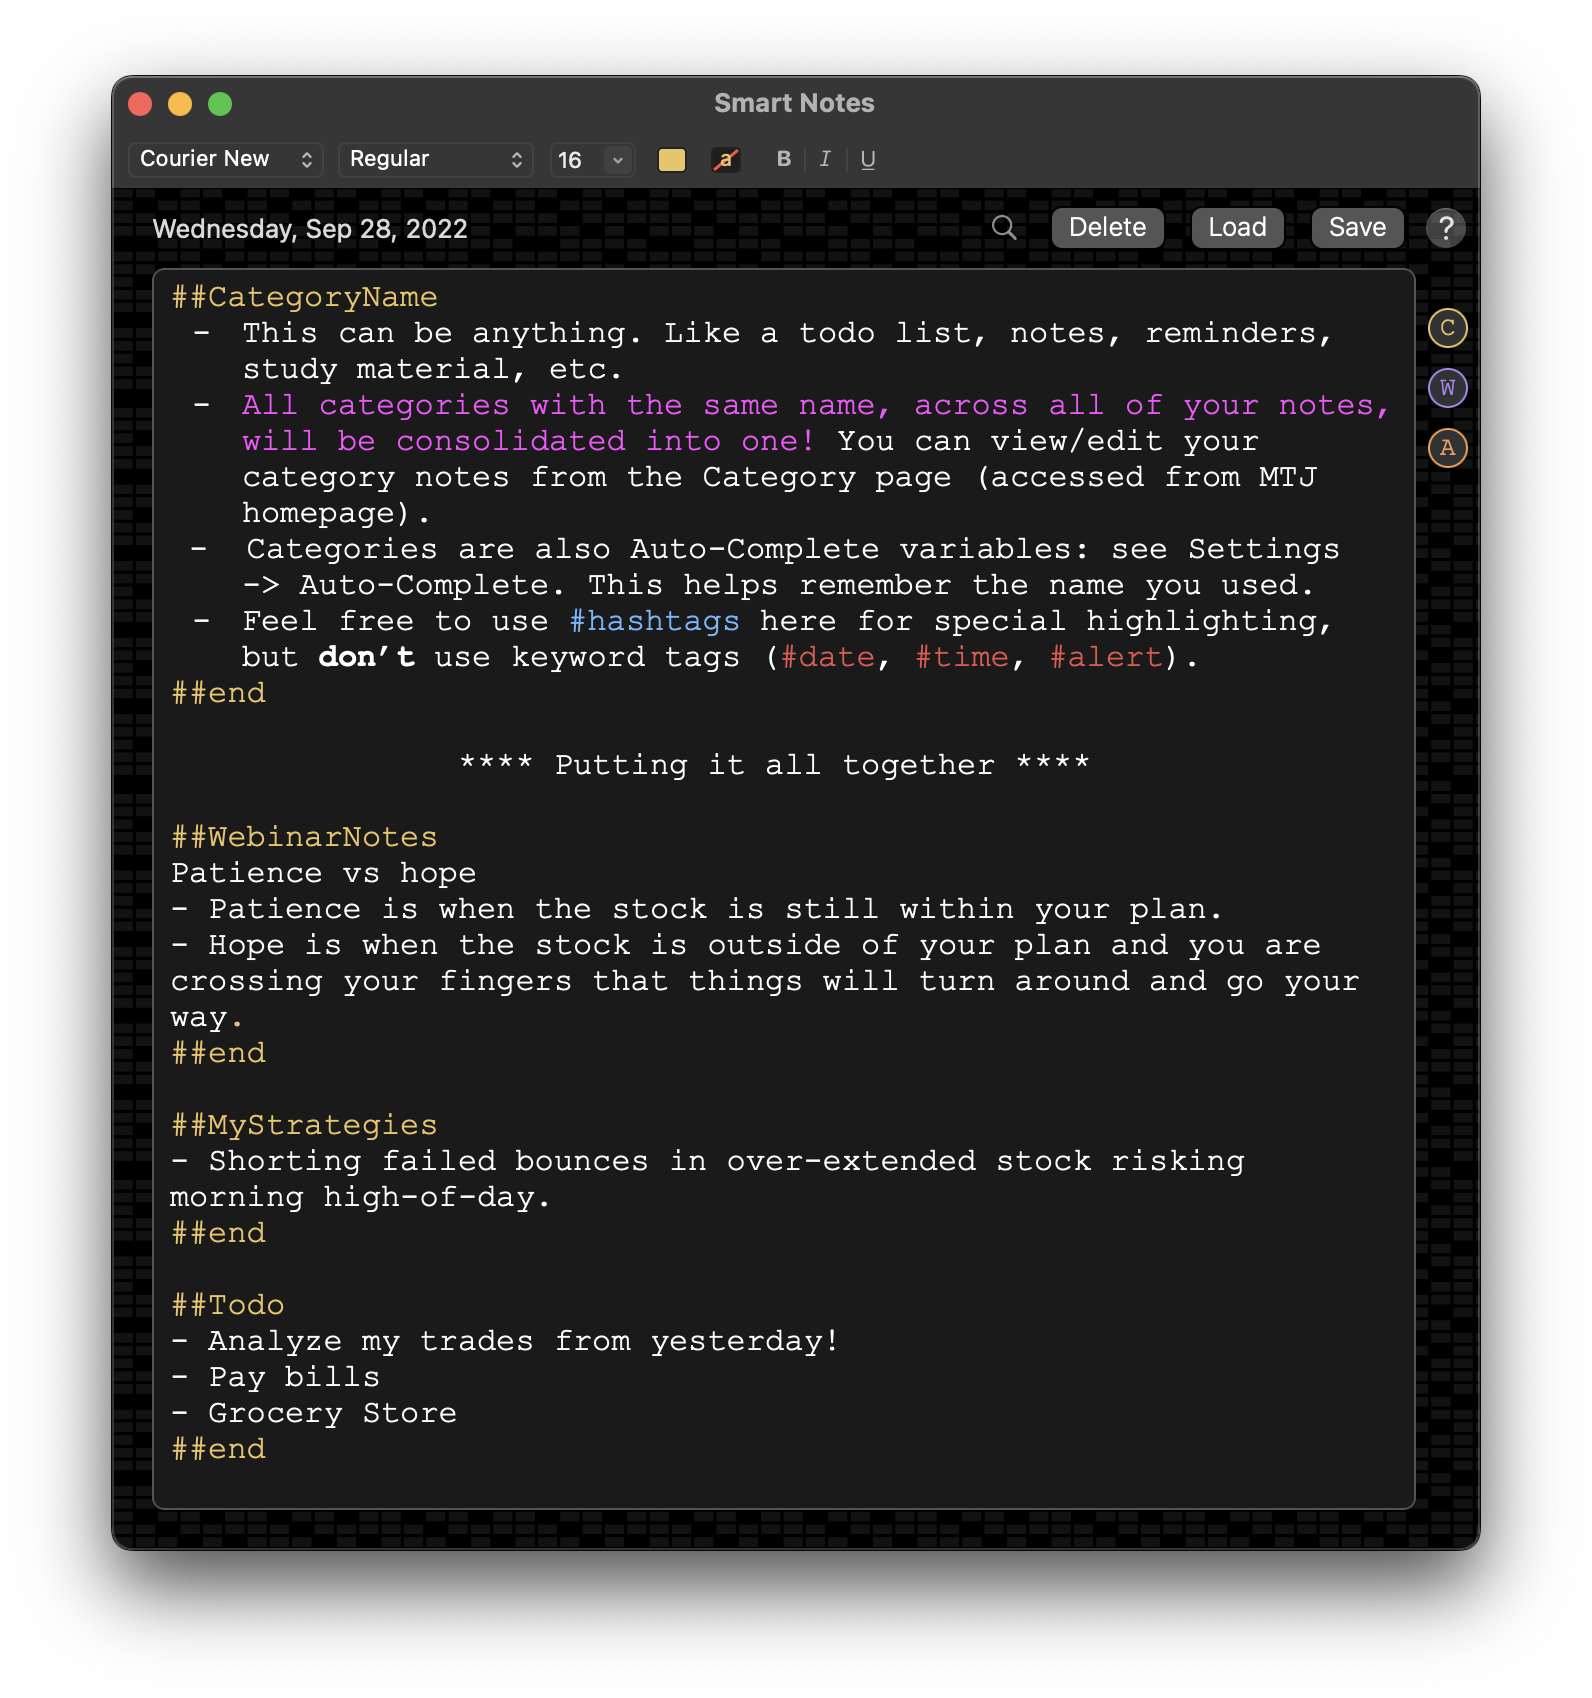The height and width of the screenshot is (1698, 1592).
Task: Toggle underline formatting with the U button
Action: 867,160
